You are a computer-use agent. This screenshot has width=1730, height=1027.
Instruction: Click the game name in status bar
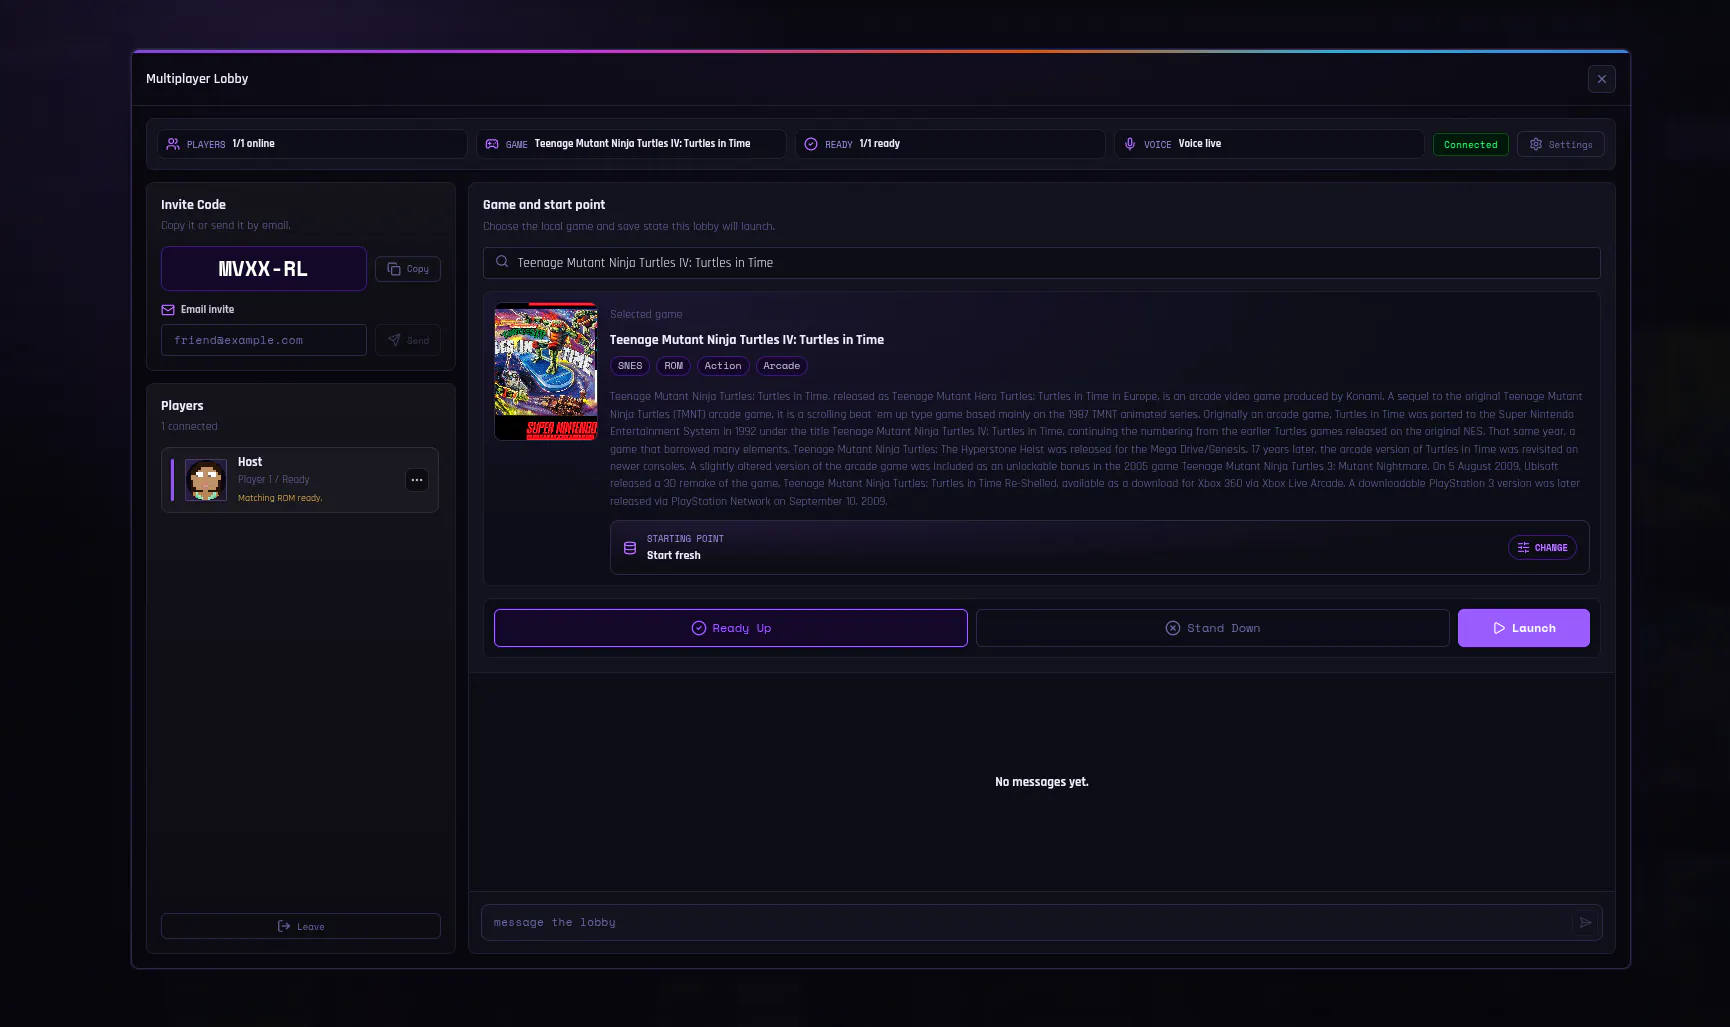click(642, 144)
